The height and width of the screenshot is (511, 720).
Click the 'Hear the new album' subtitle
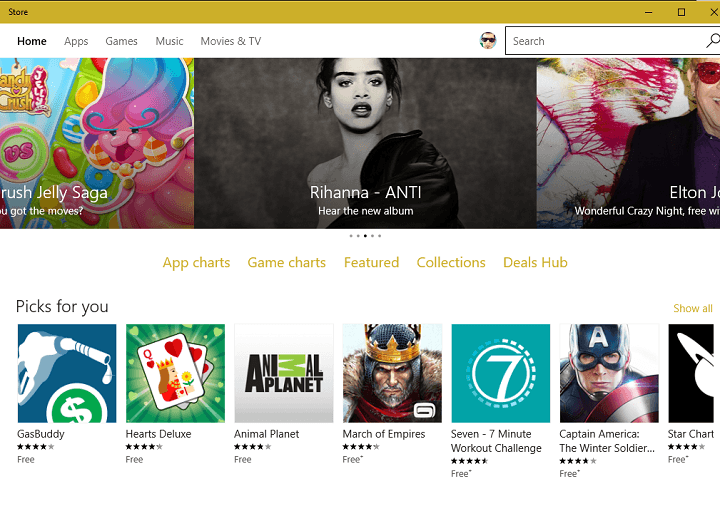click(x=366, y=211)
